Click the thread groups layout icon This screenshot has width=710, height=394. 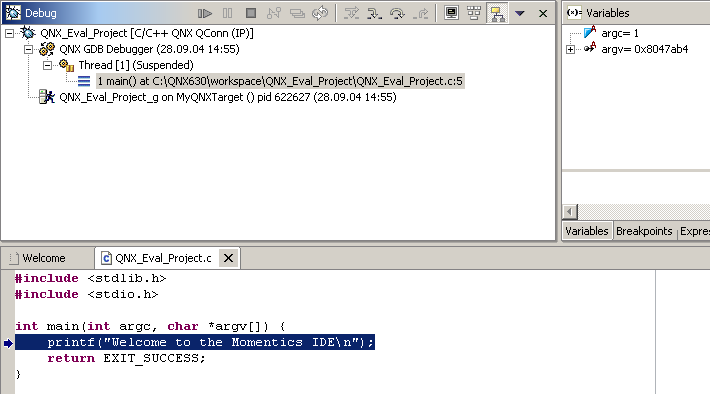tap(474, 13)
